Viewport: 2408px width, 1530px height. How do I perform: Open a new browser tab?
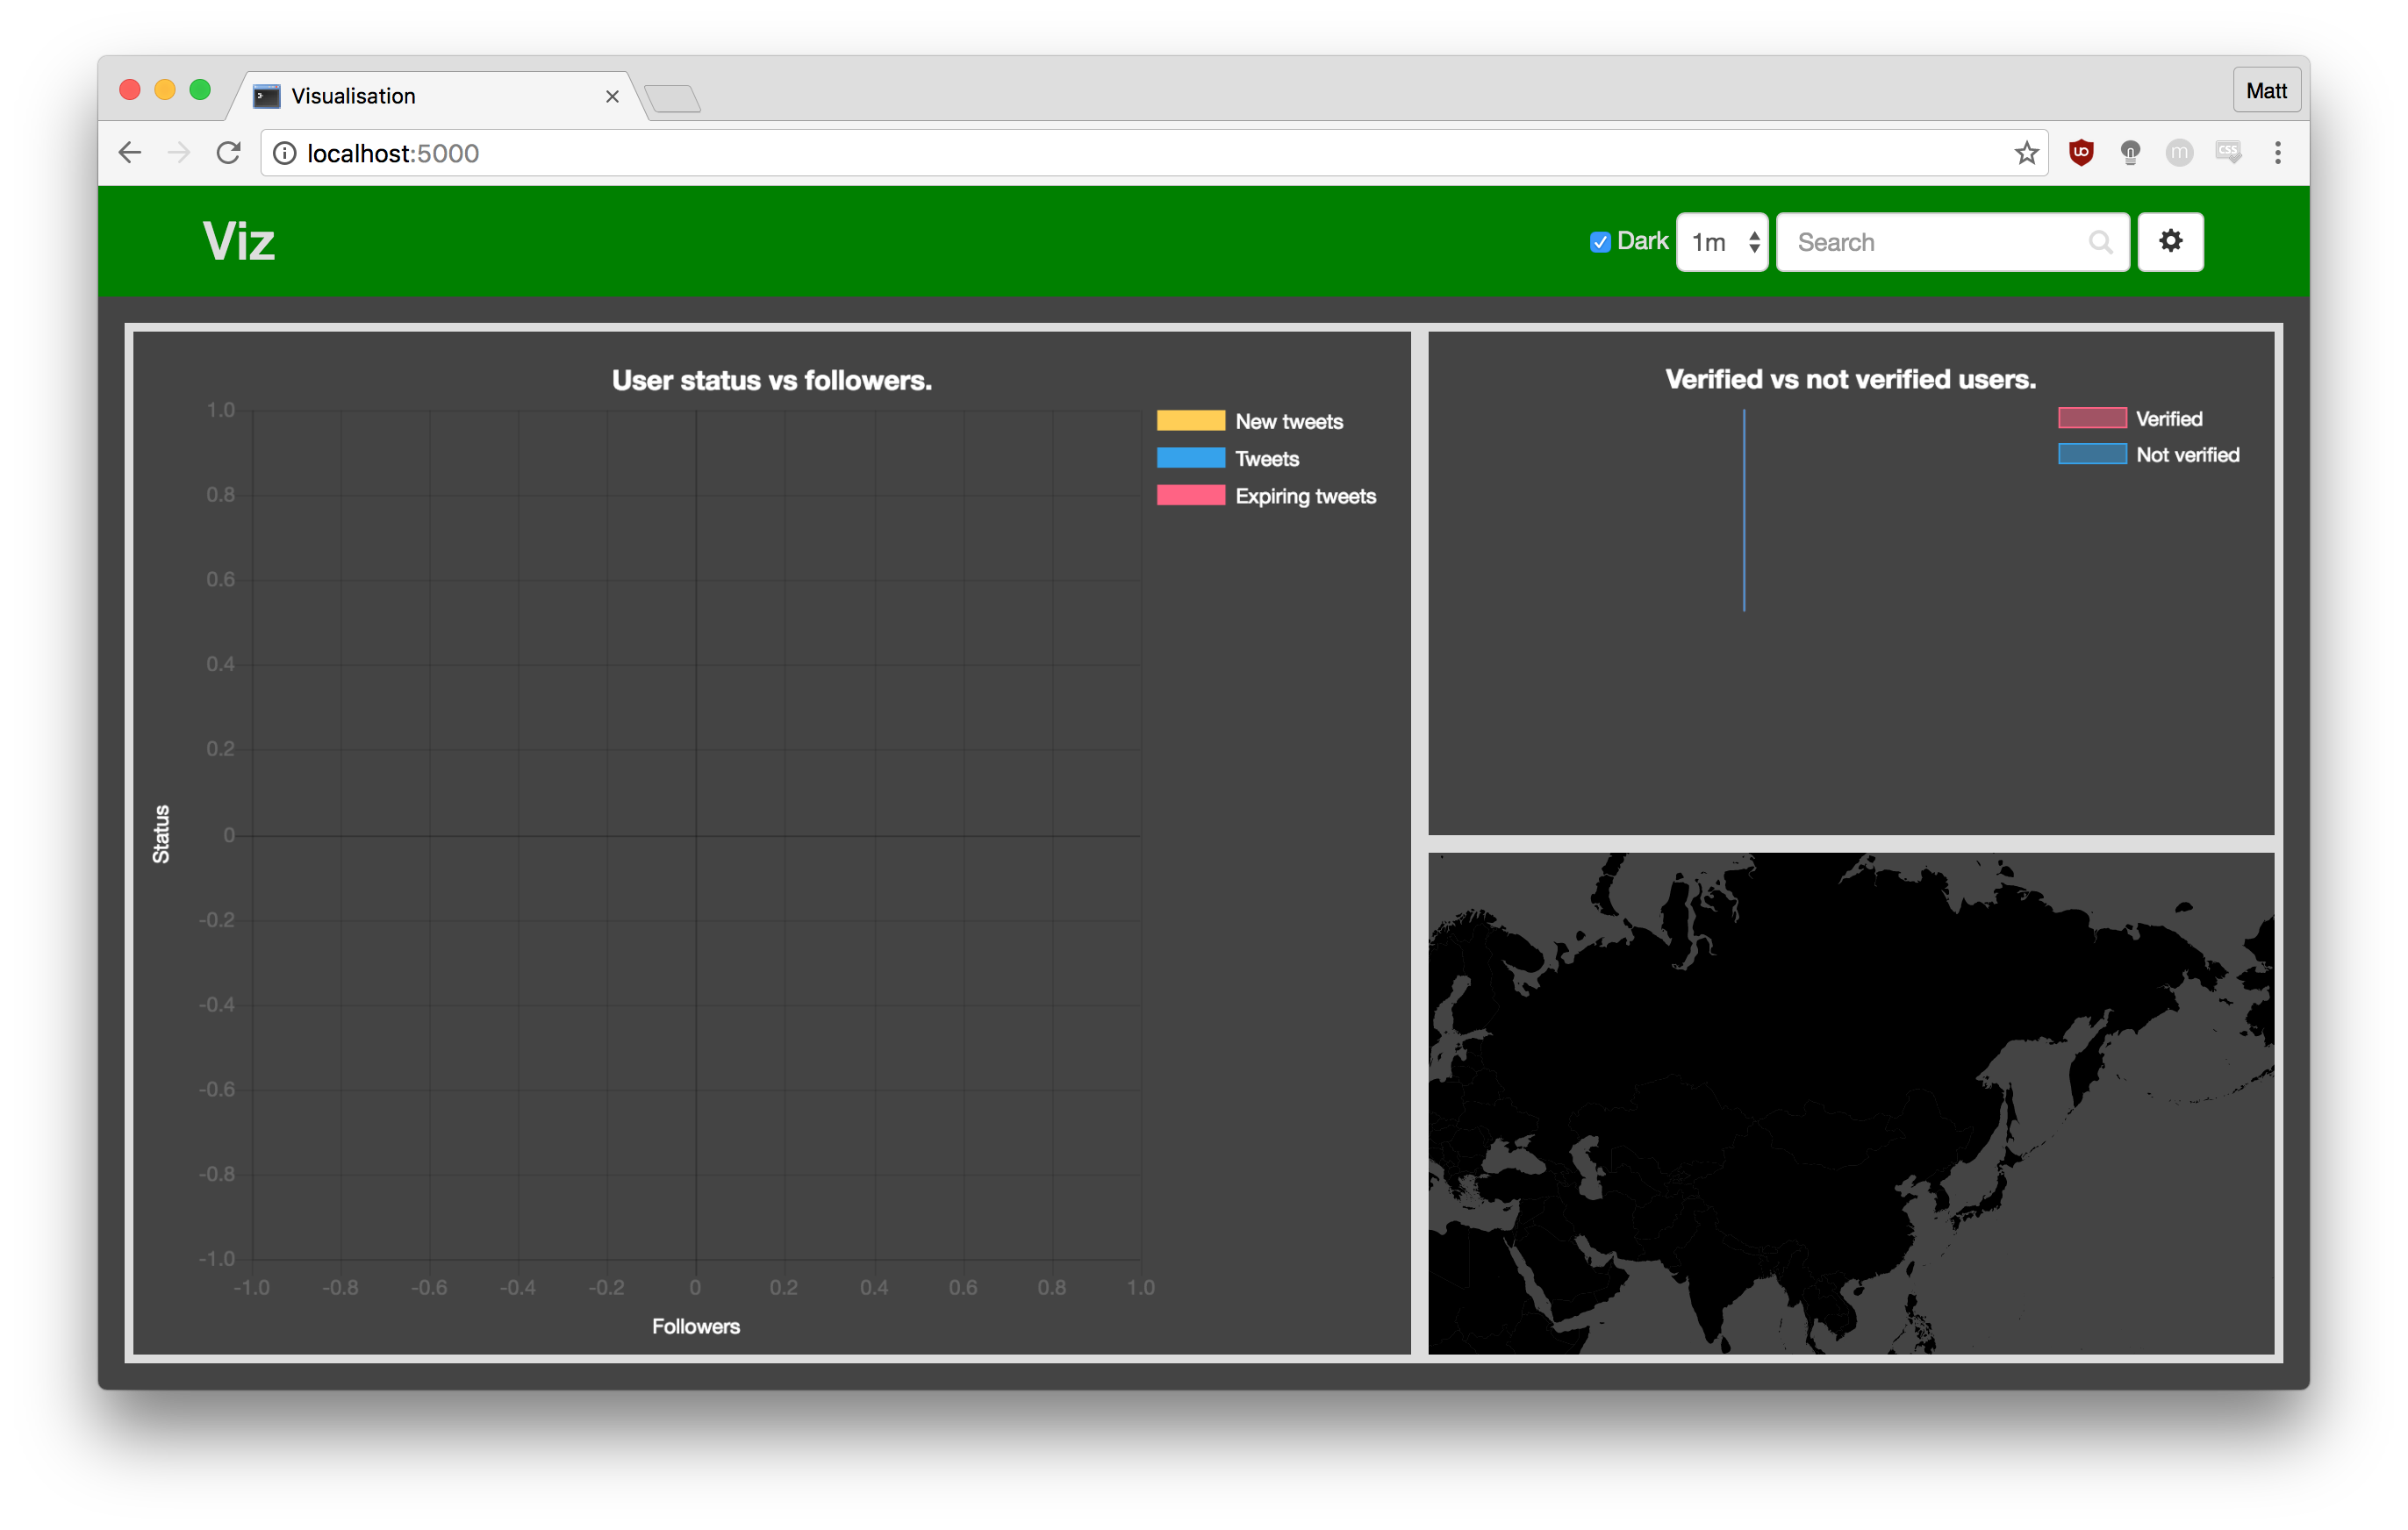(672, 98)
